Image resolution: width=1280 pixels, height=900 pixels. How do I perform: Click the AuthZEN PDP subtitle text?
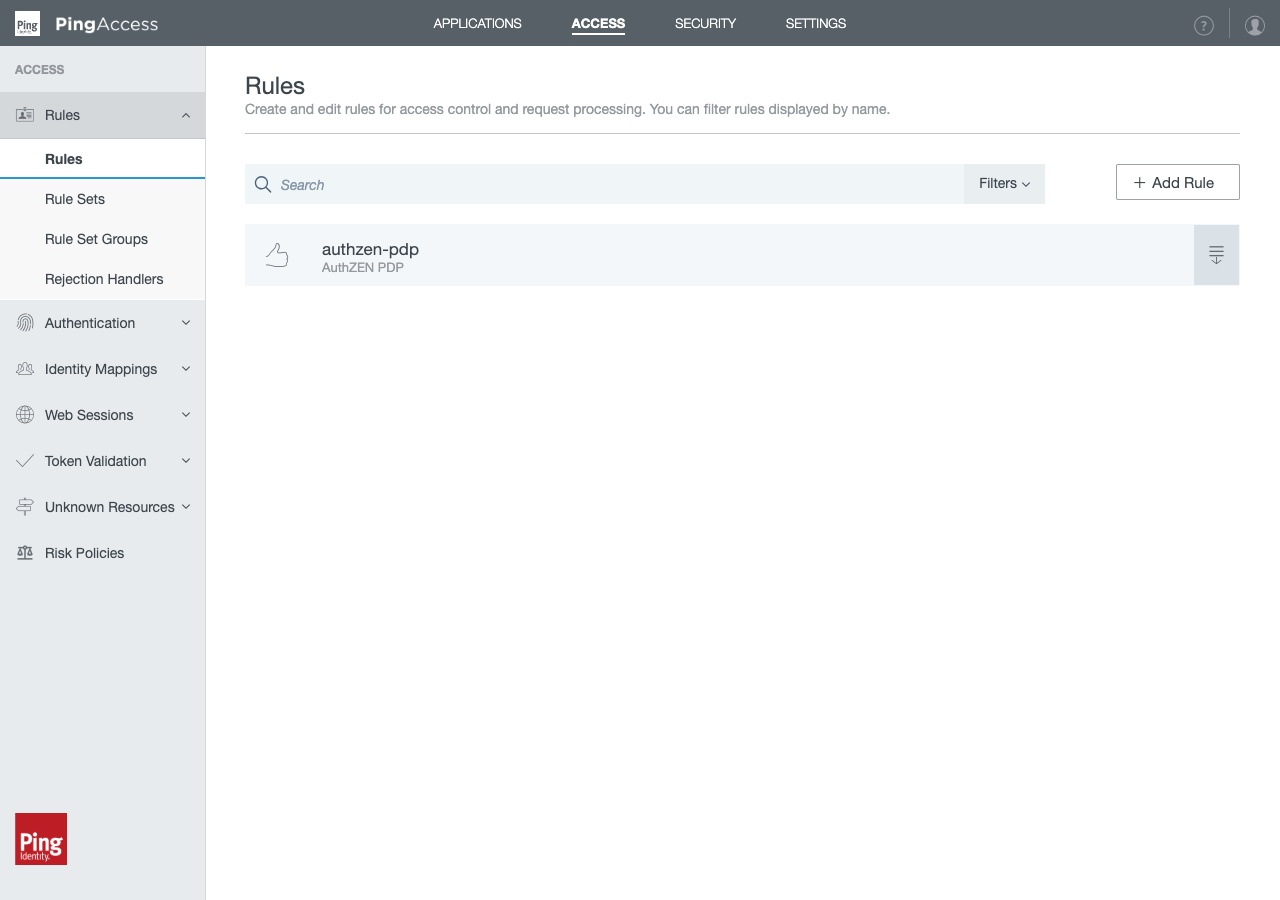pos(363,268)
